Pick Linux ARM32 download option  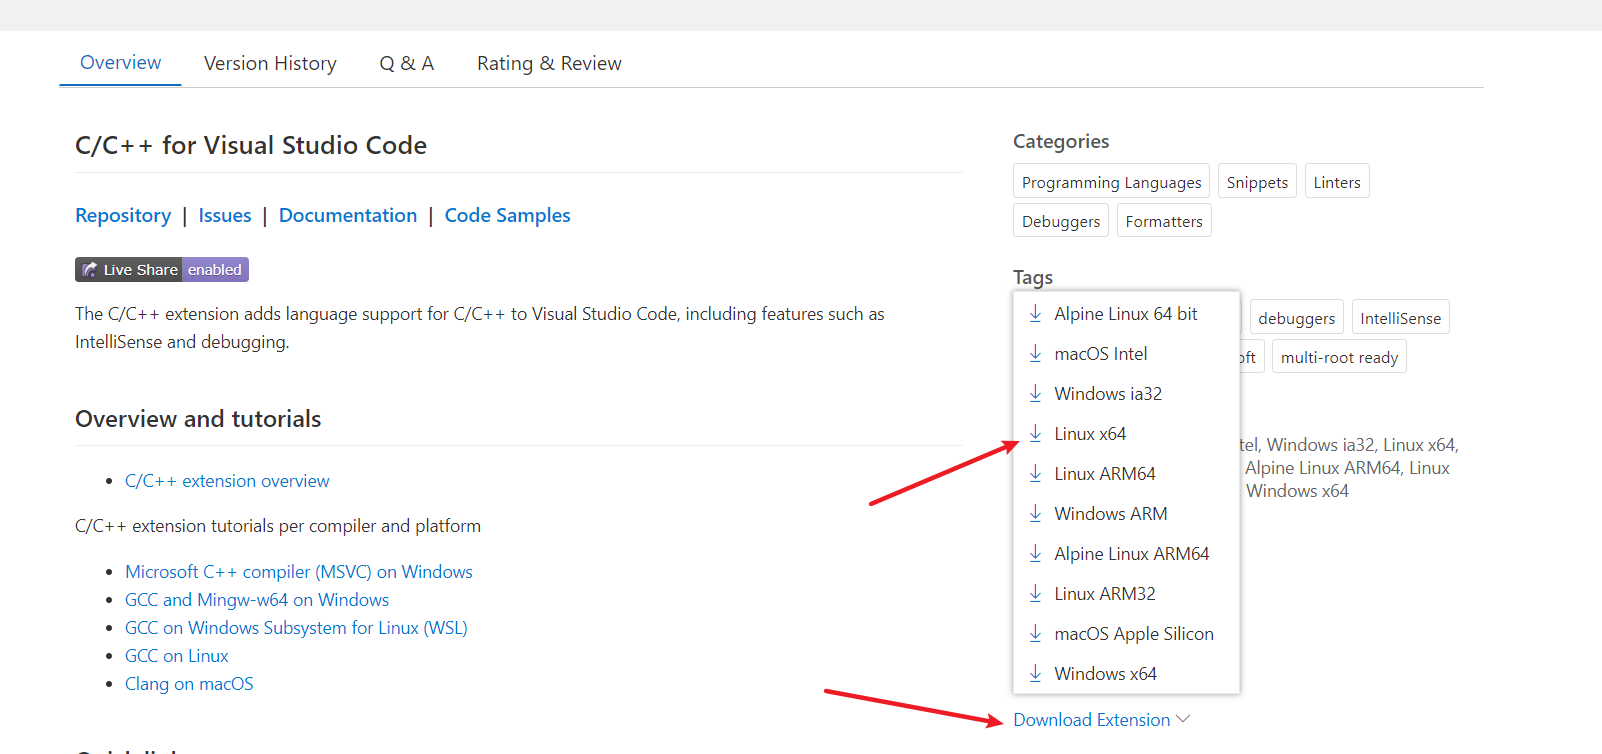click(1126, 594)
